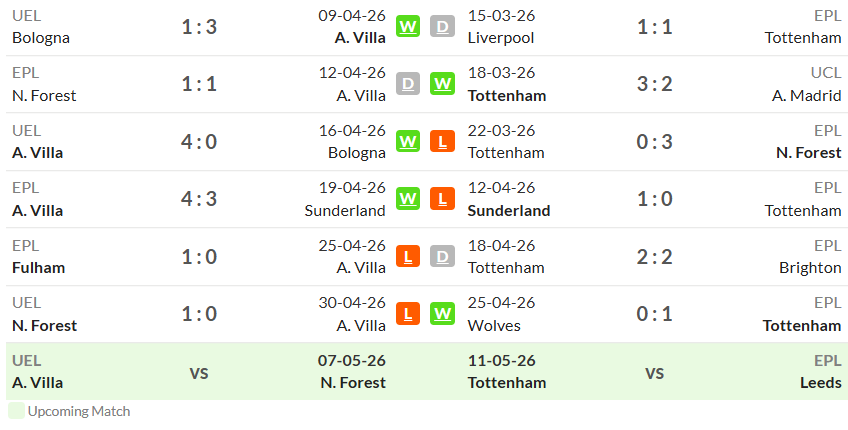
Task: Click the orange L badge for Tottenham vs N. Forest 22-03-26
Action: (442, 141)
